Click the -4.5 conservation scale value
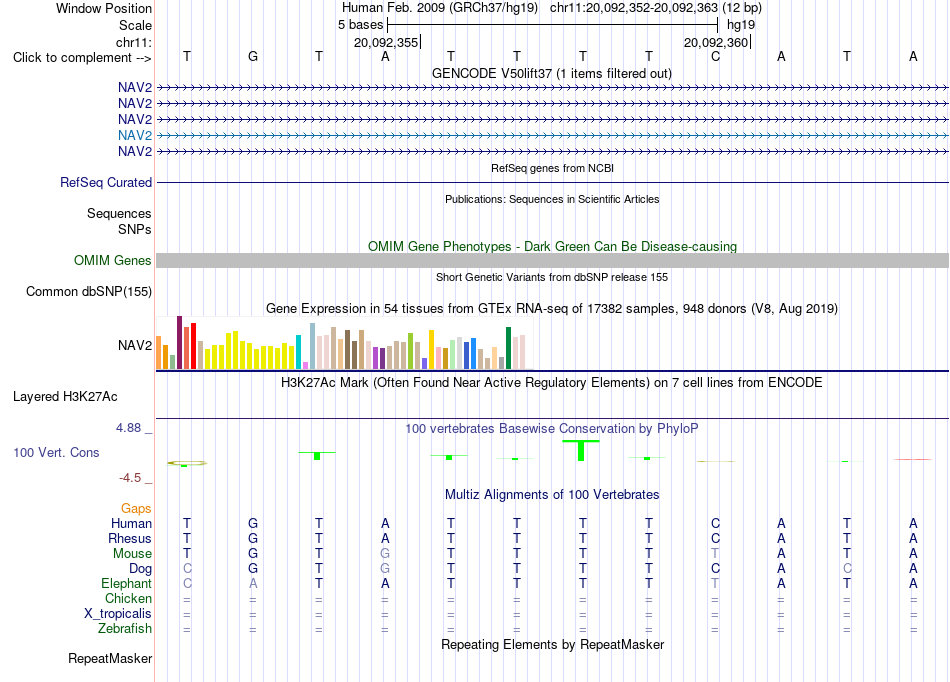The image size is (950, 682). tap(130, 478)
